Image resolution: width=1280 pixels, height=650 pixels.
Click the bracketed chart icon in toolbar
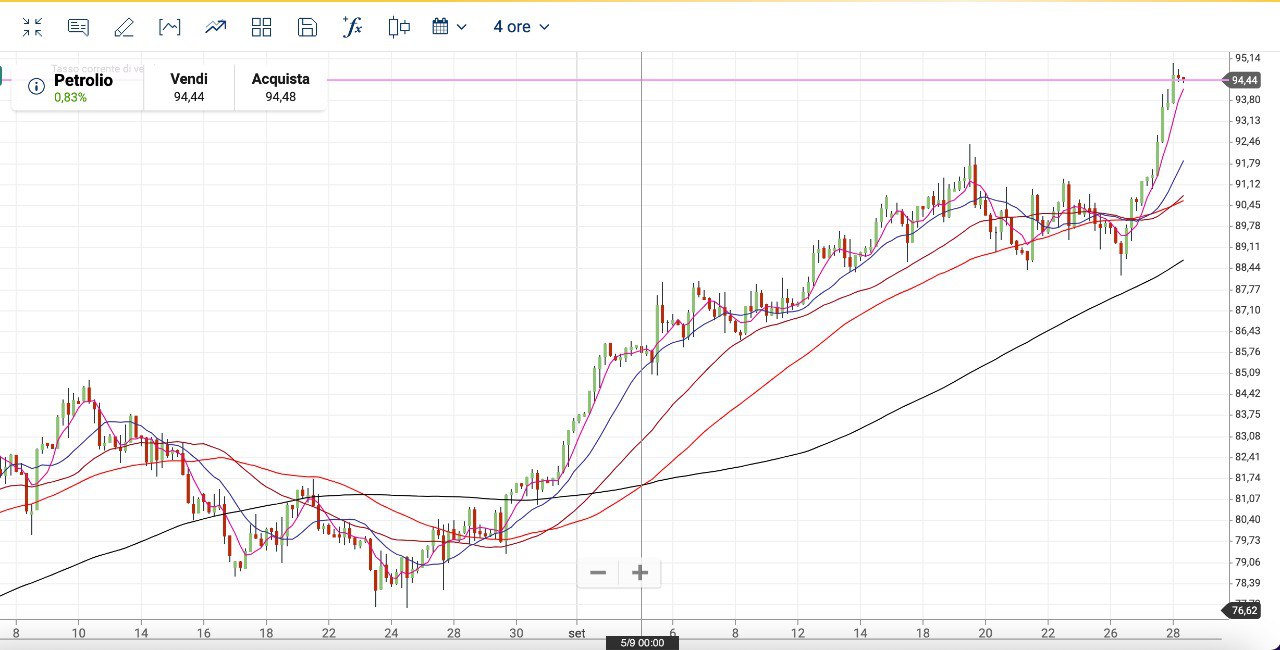pos(170,27)
